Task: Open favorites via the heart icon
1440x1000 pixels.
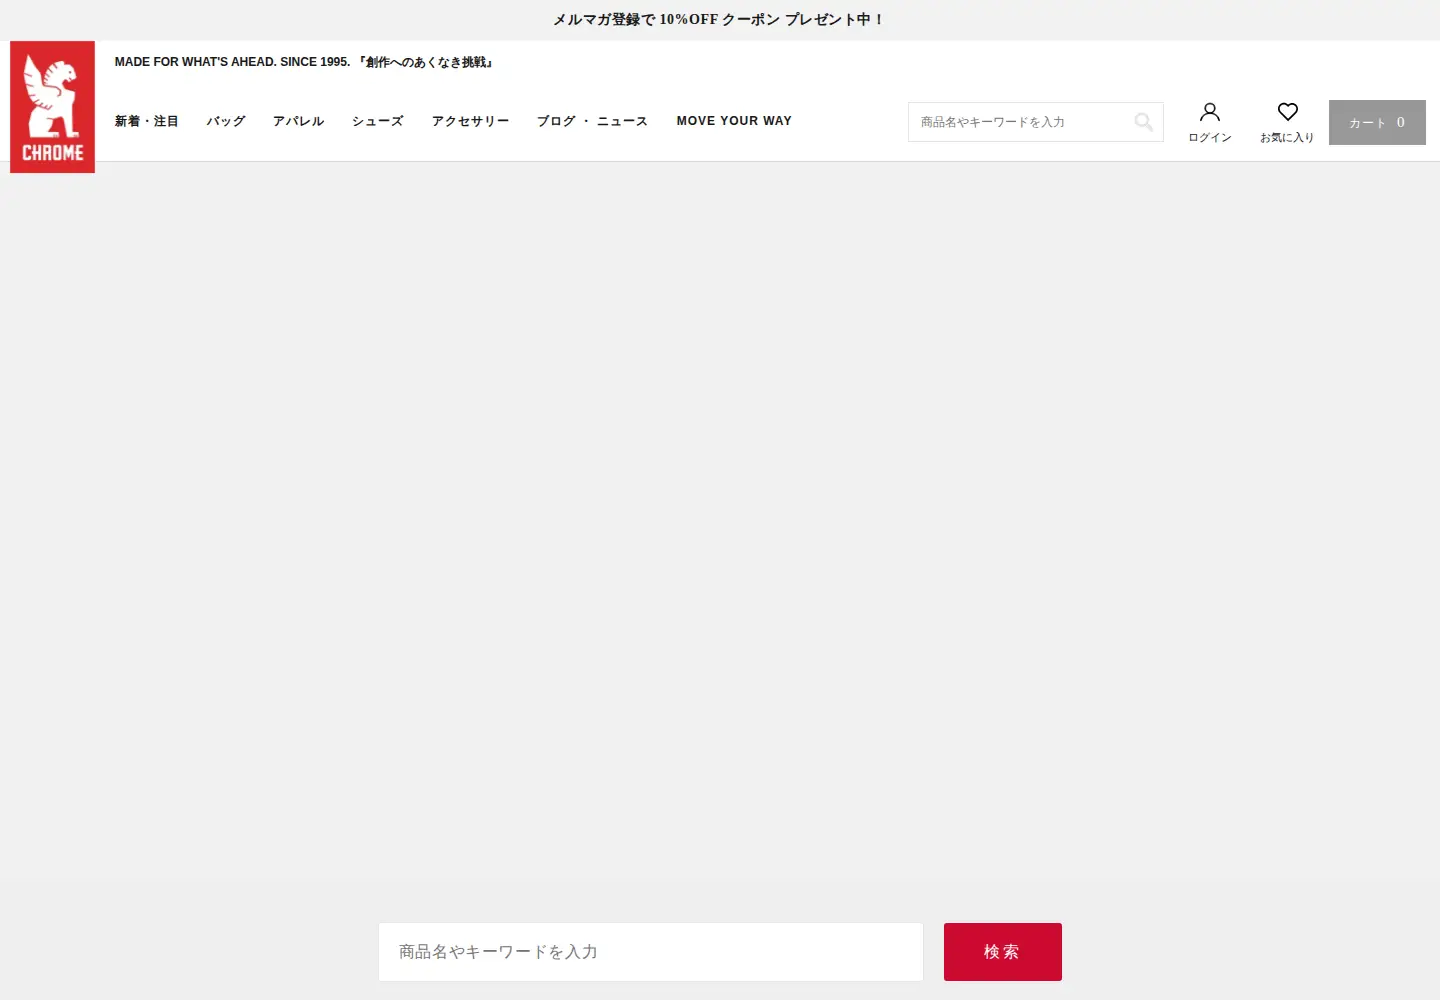Action: pyautogui.click(x=1288, y=111)
